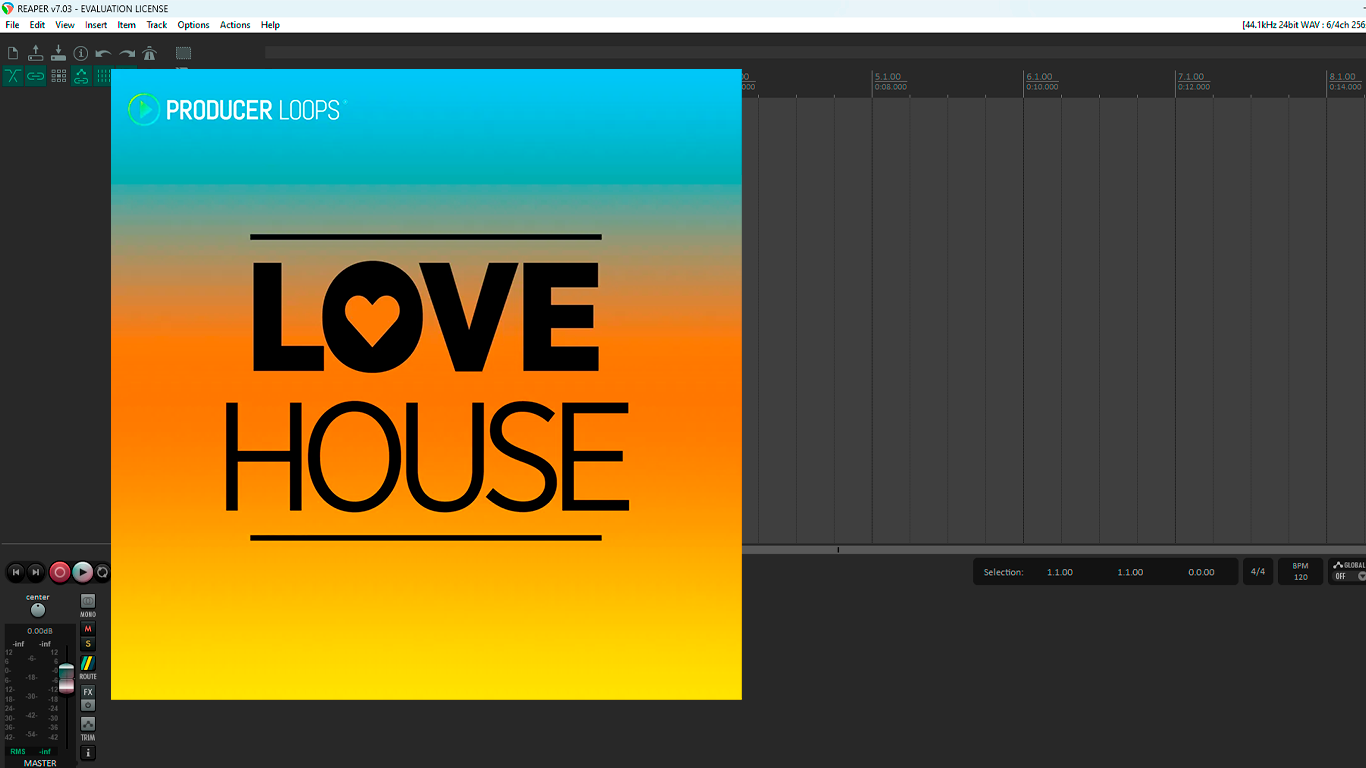Click the BPM 120 tempo field
The height and width of the screenshot is (768, 1366).
(x=1300, y=572)
